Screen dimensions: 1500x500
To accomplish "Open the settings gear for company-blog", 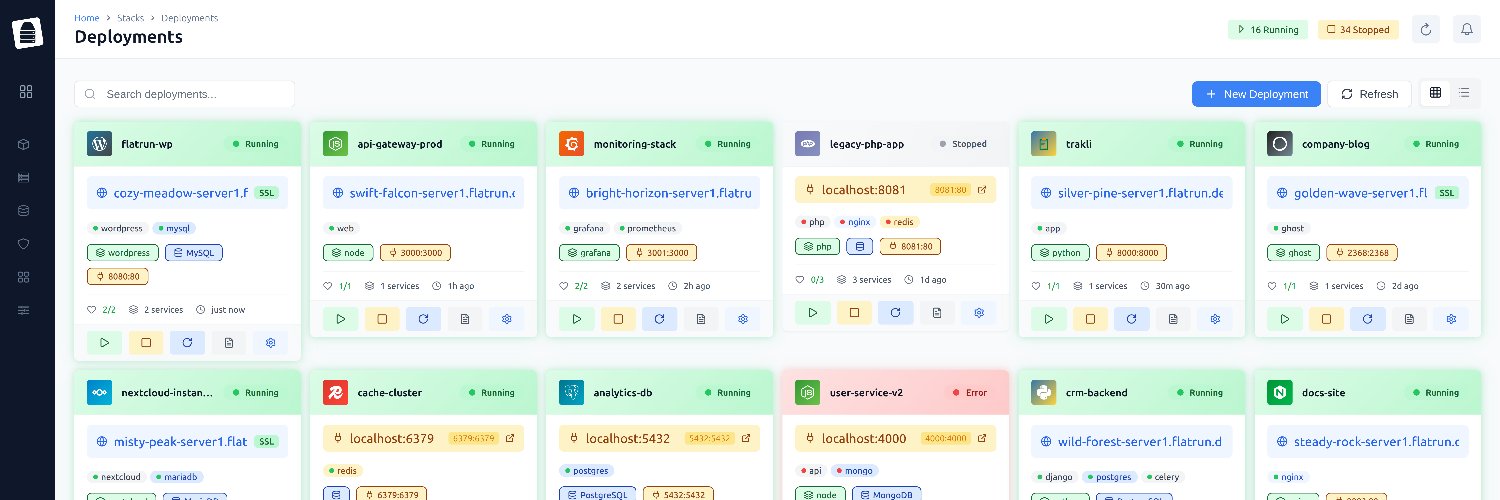I will [x=1450, y=319].
